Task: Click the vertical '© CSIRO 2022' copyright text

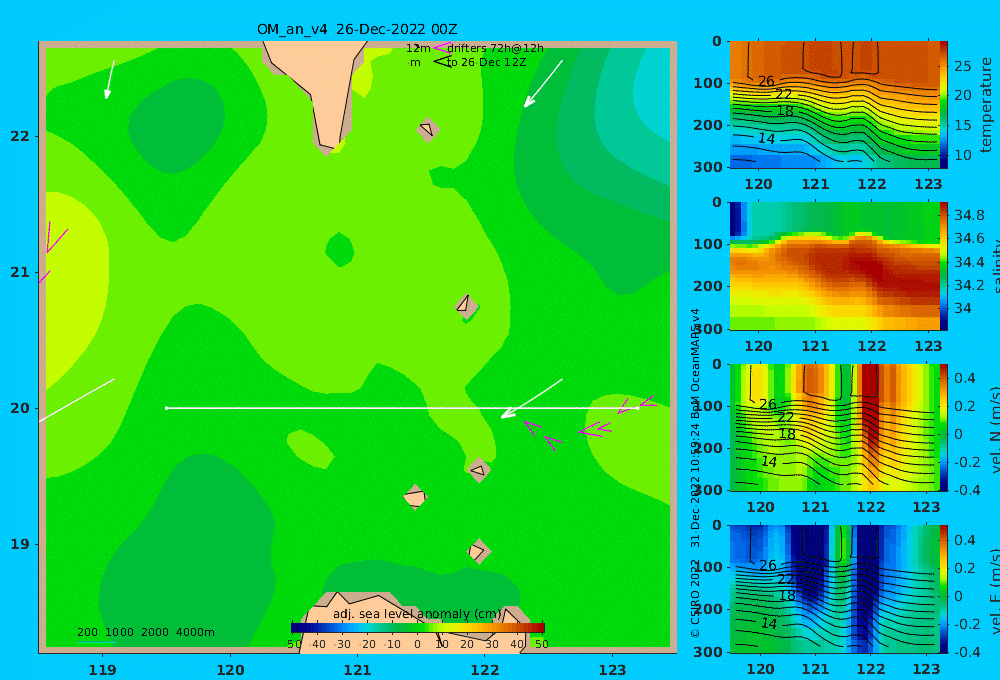Action: [x=696, y=598]
